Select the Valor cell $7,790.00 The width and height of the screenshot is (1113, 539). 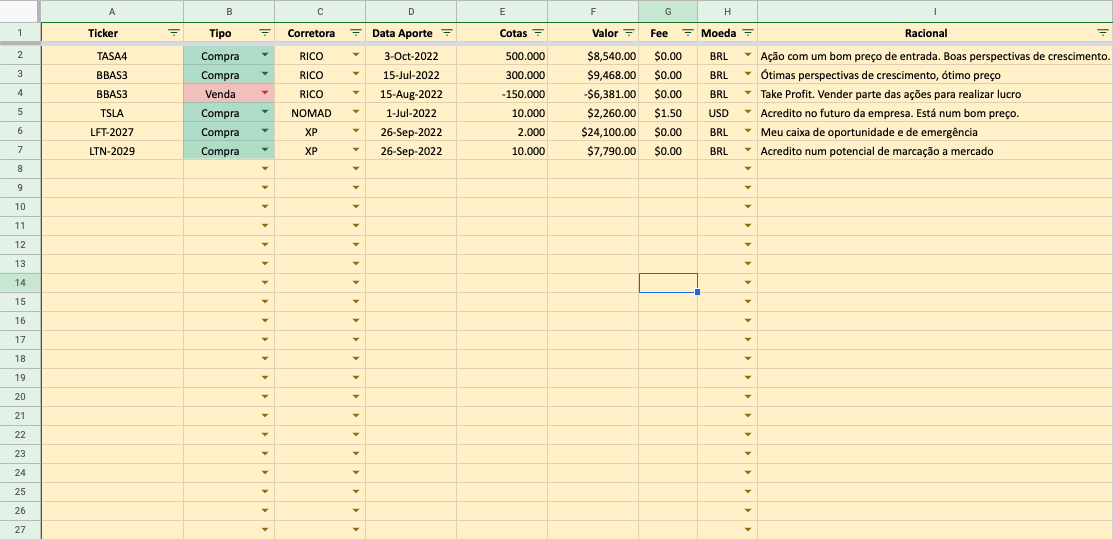coord(593,151)
